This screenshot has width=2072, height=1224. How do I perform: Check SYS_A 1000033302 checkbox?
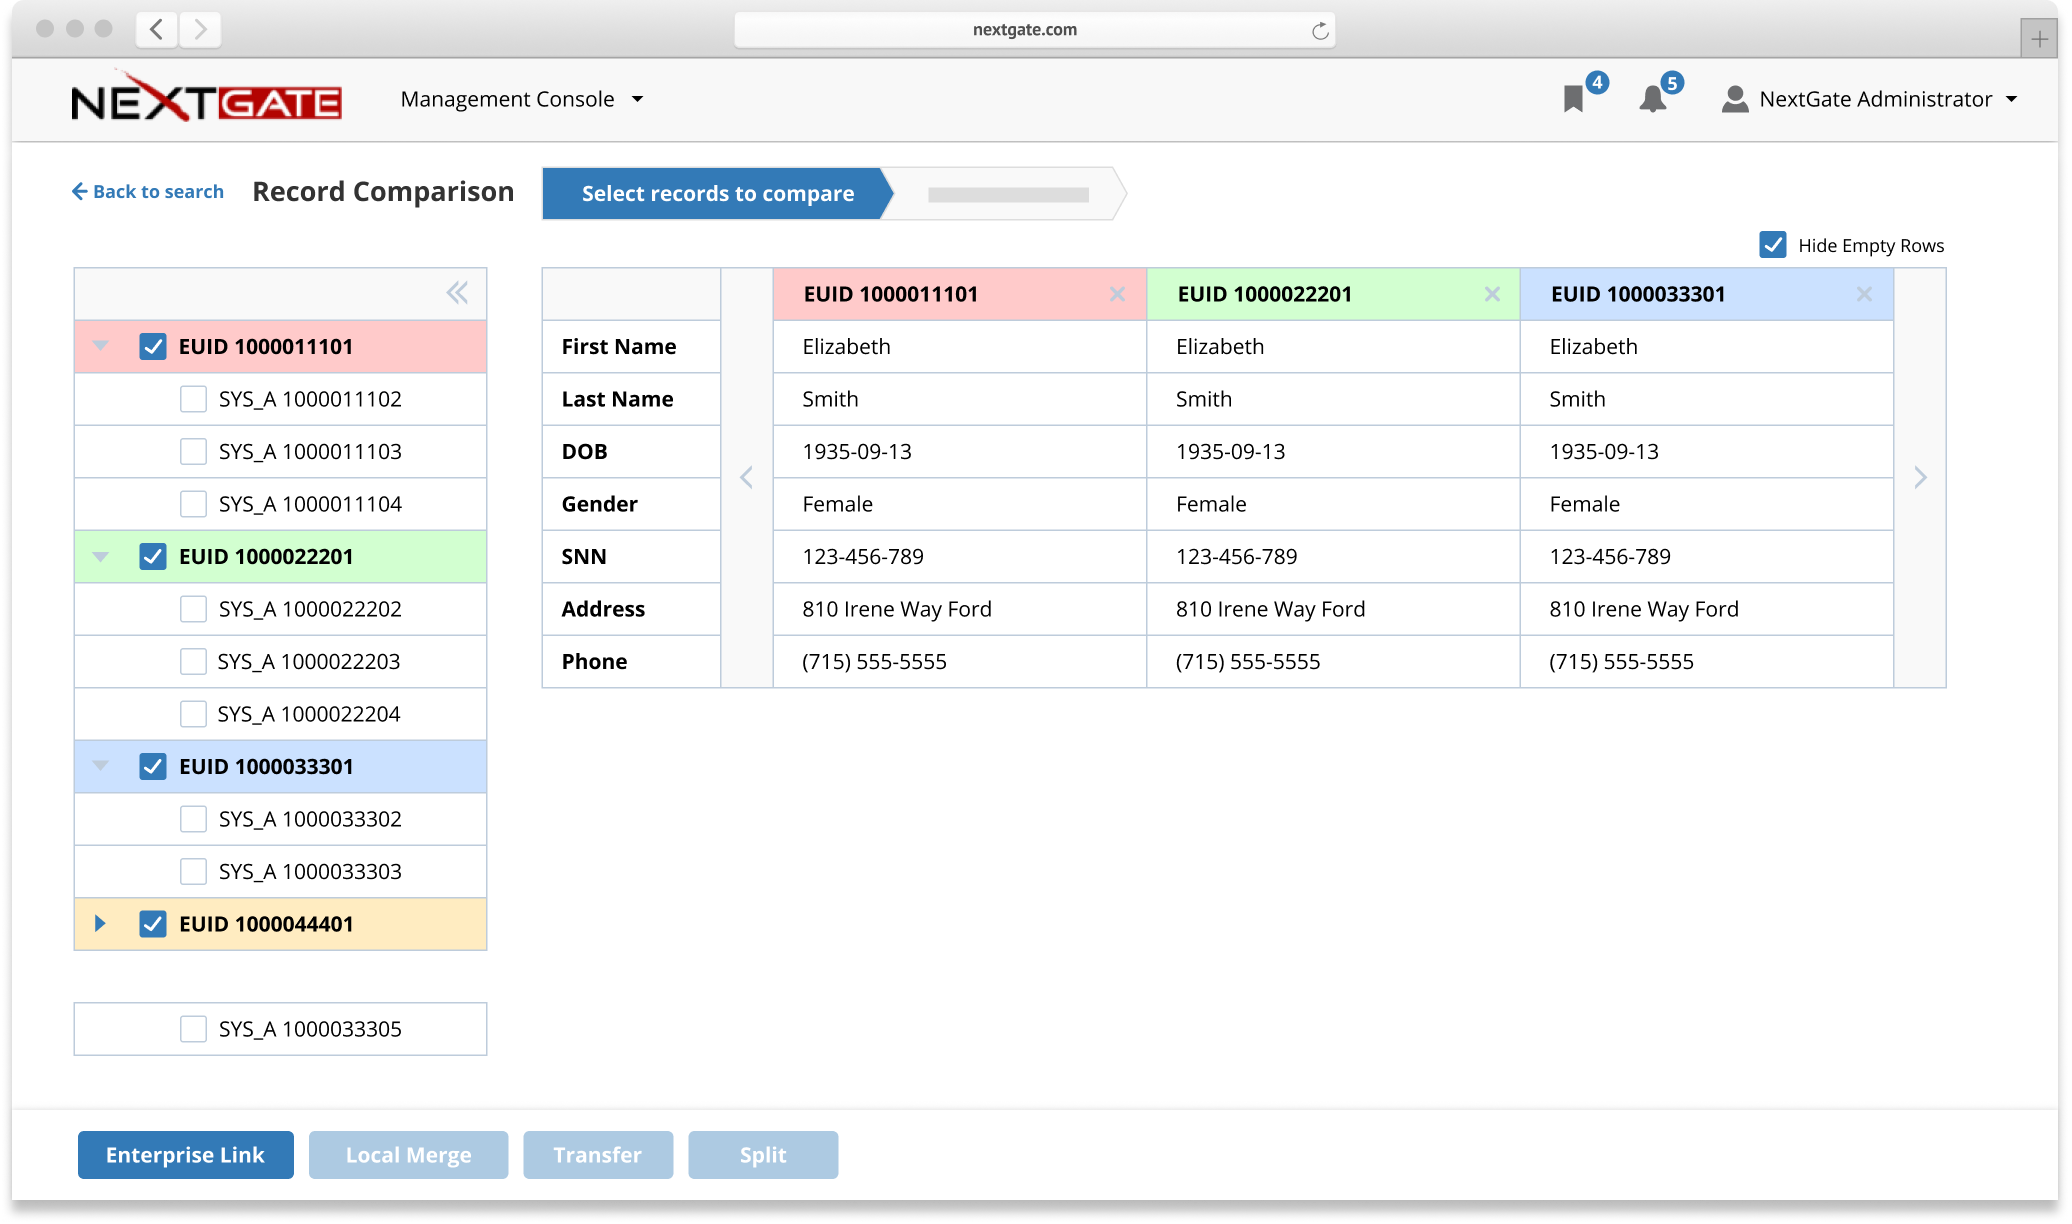[x=193, y=819]
